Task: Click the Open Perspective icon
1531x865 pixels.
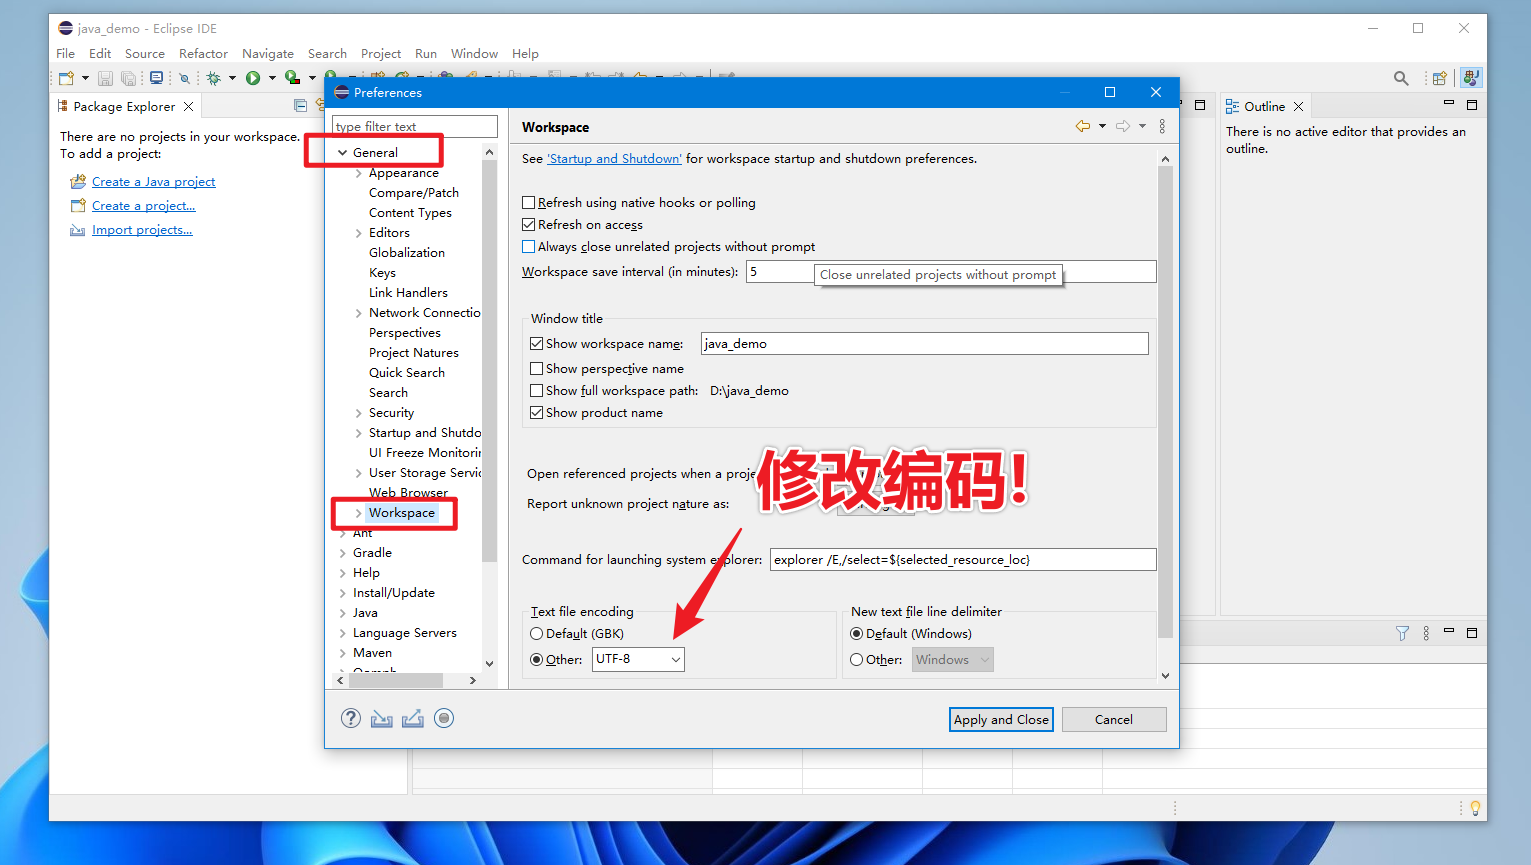Action: tap(1439, 78)
